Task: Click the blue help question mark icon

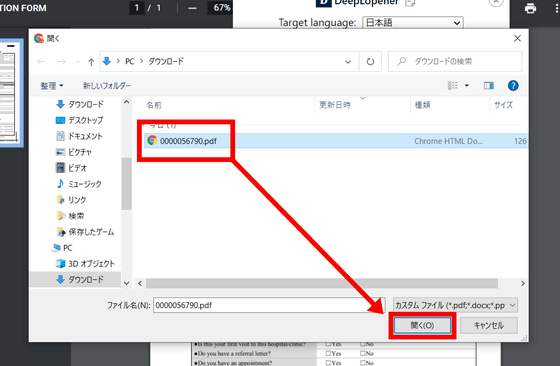Action: tap(513, 85)
